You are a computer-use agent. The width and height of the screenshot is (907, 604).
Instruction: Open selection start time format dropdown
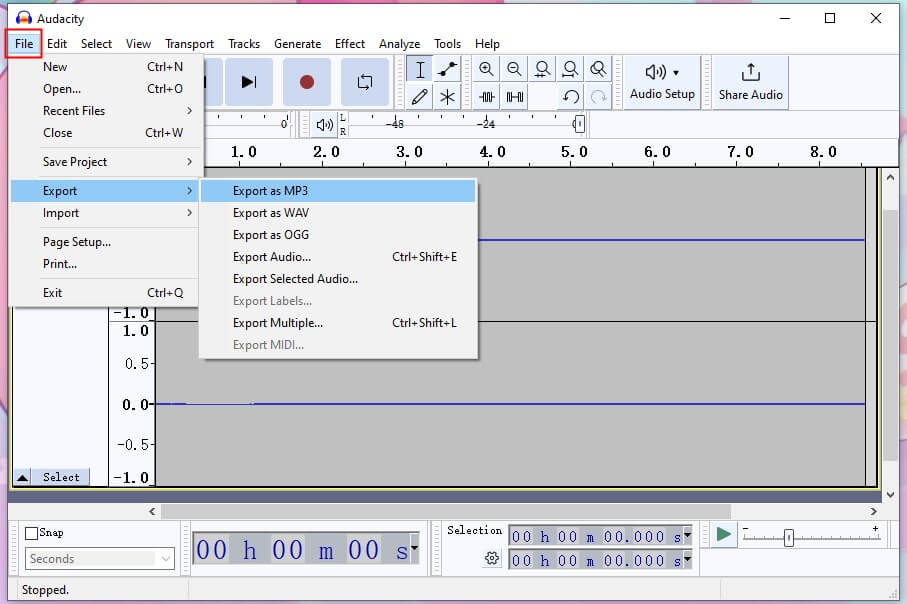point(687,536)
